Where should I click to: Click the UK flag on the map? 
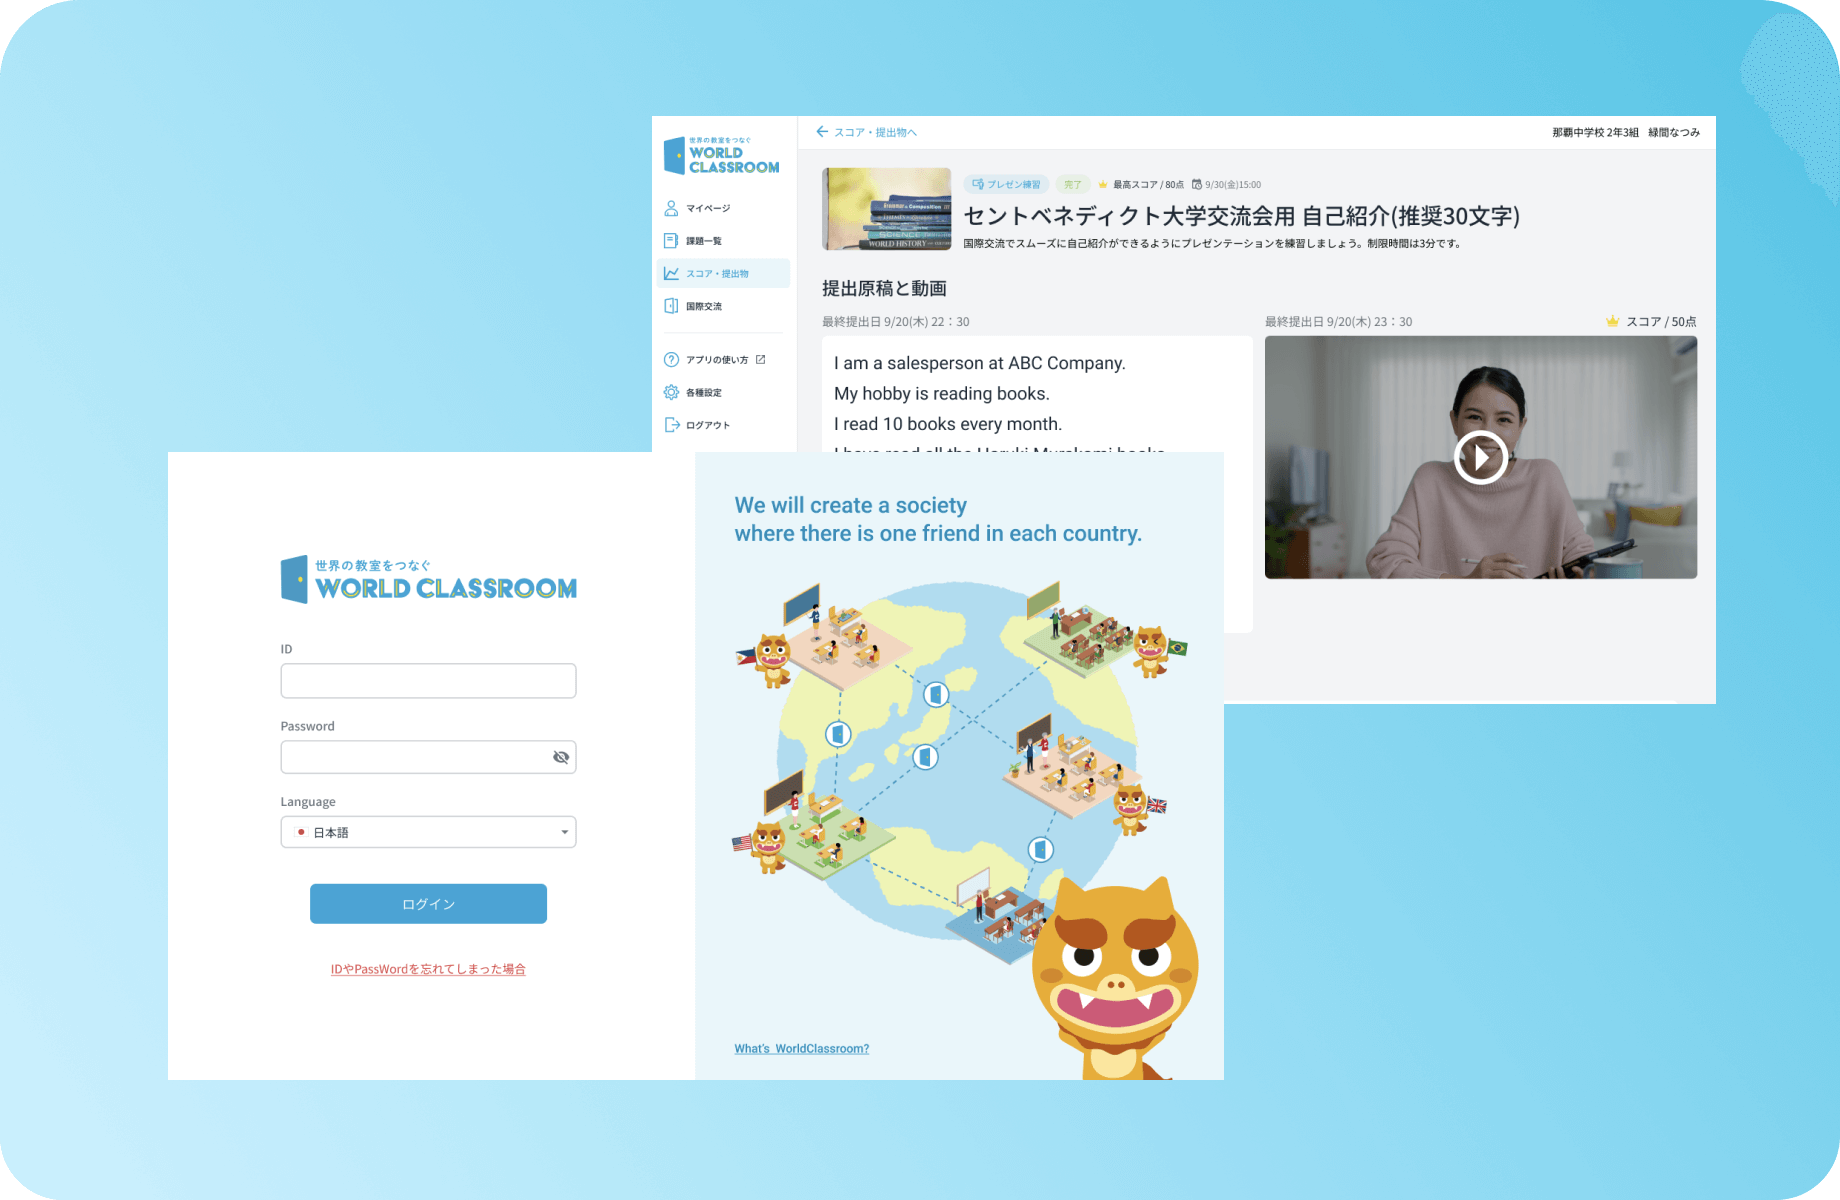(1157, 805)
